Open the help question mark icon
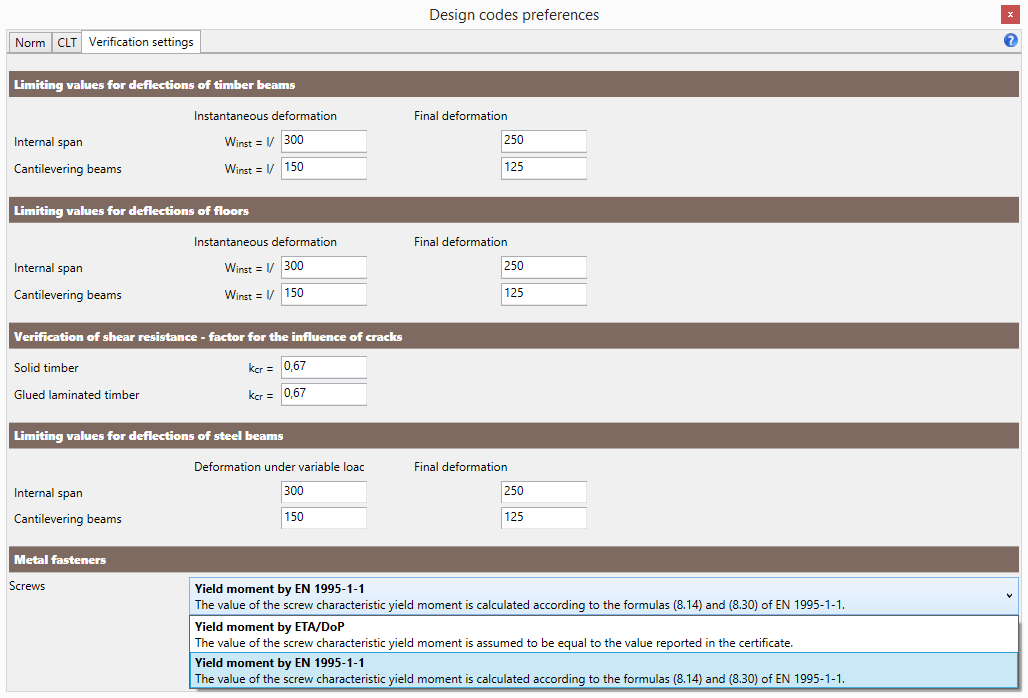The width and height of the screenshot is (1028, 698). 1010,41
